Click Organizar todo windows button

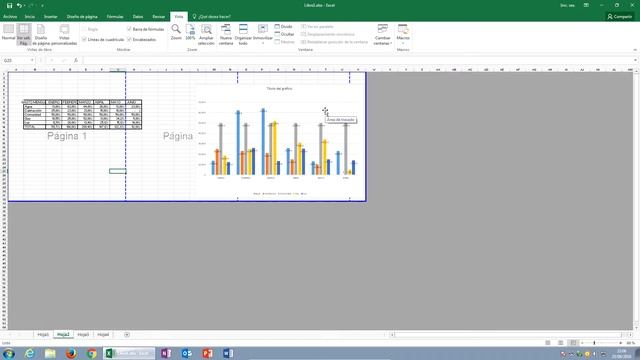click(243, 34)
